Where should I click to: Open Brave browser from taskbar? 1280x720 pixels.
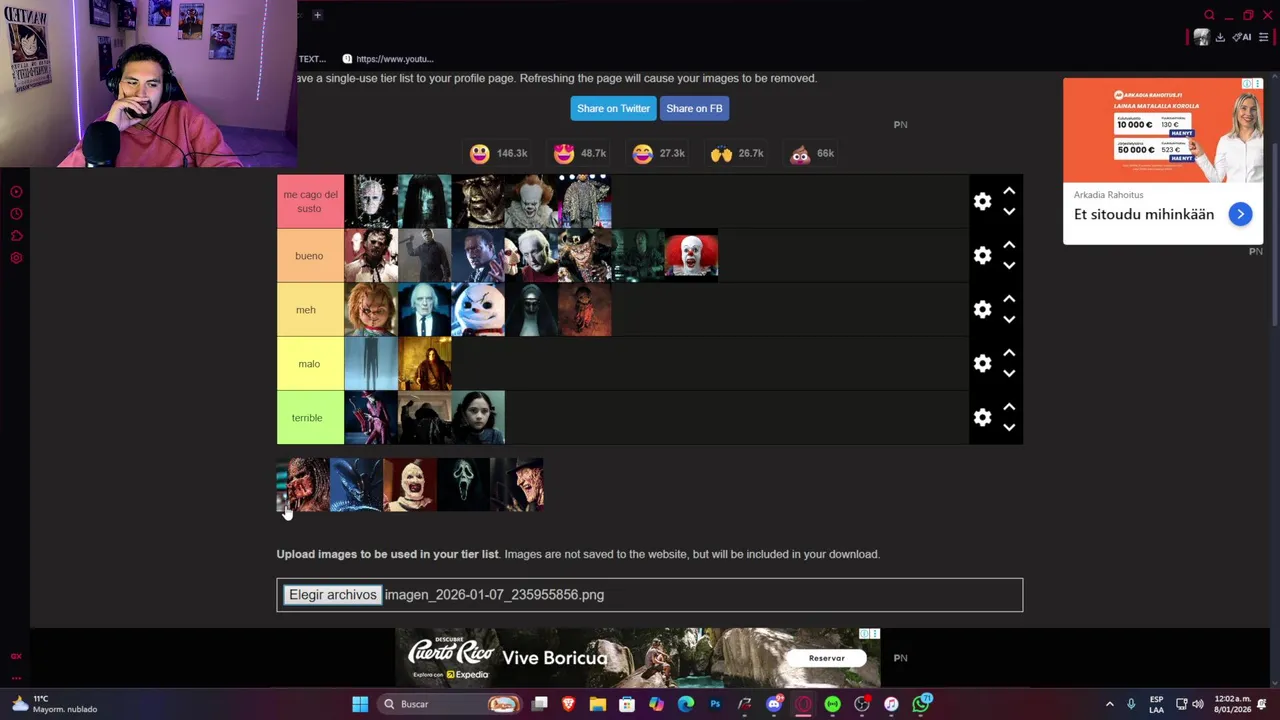(x=568, y=704)
